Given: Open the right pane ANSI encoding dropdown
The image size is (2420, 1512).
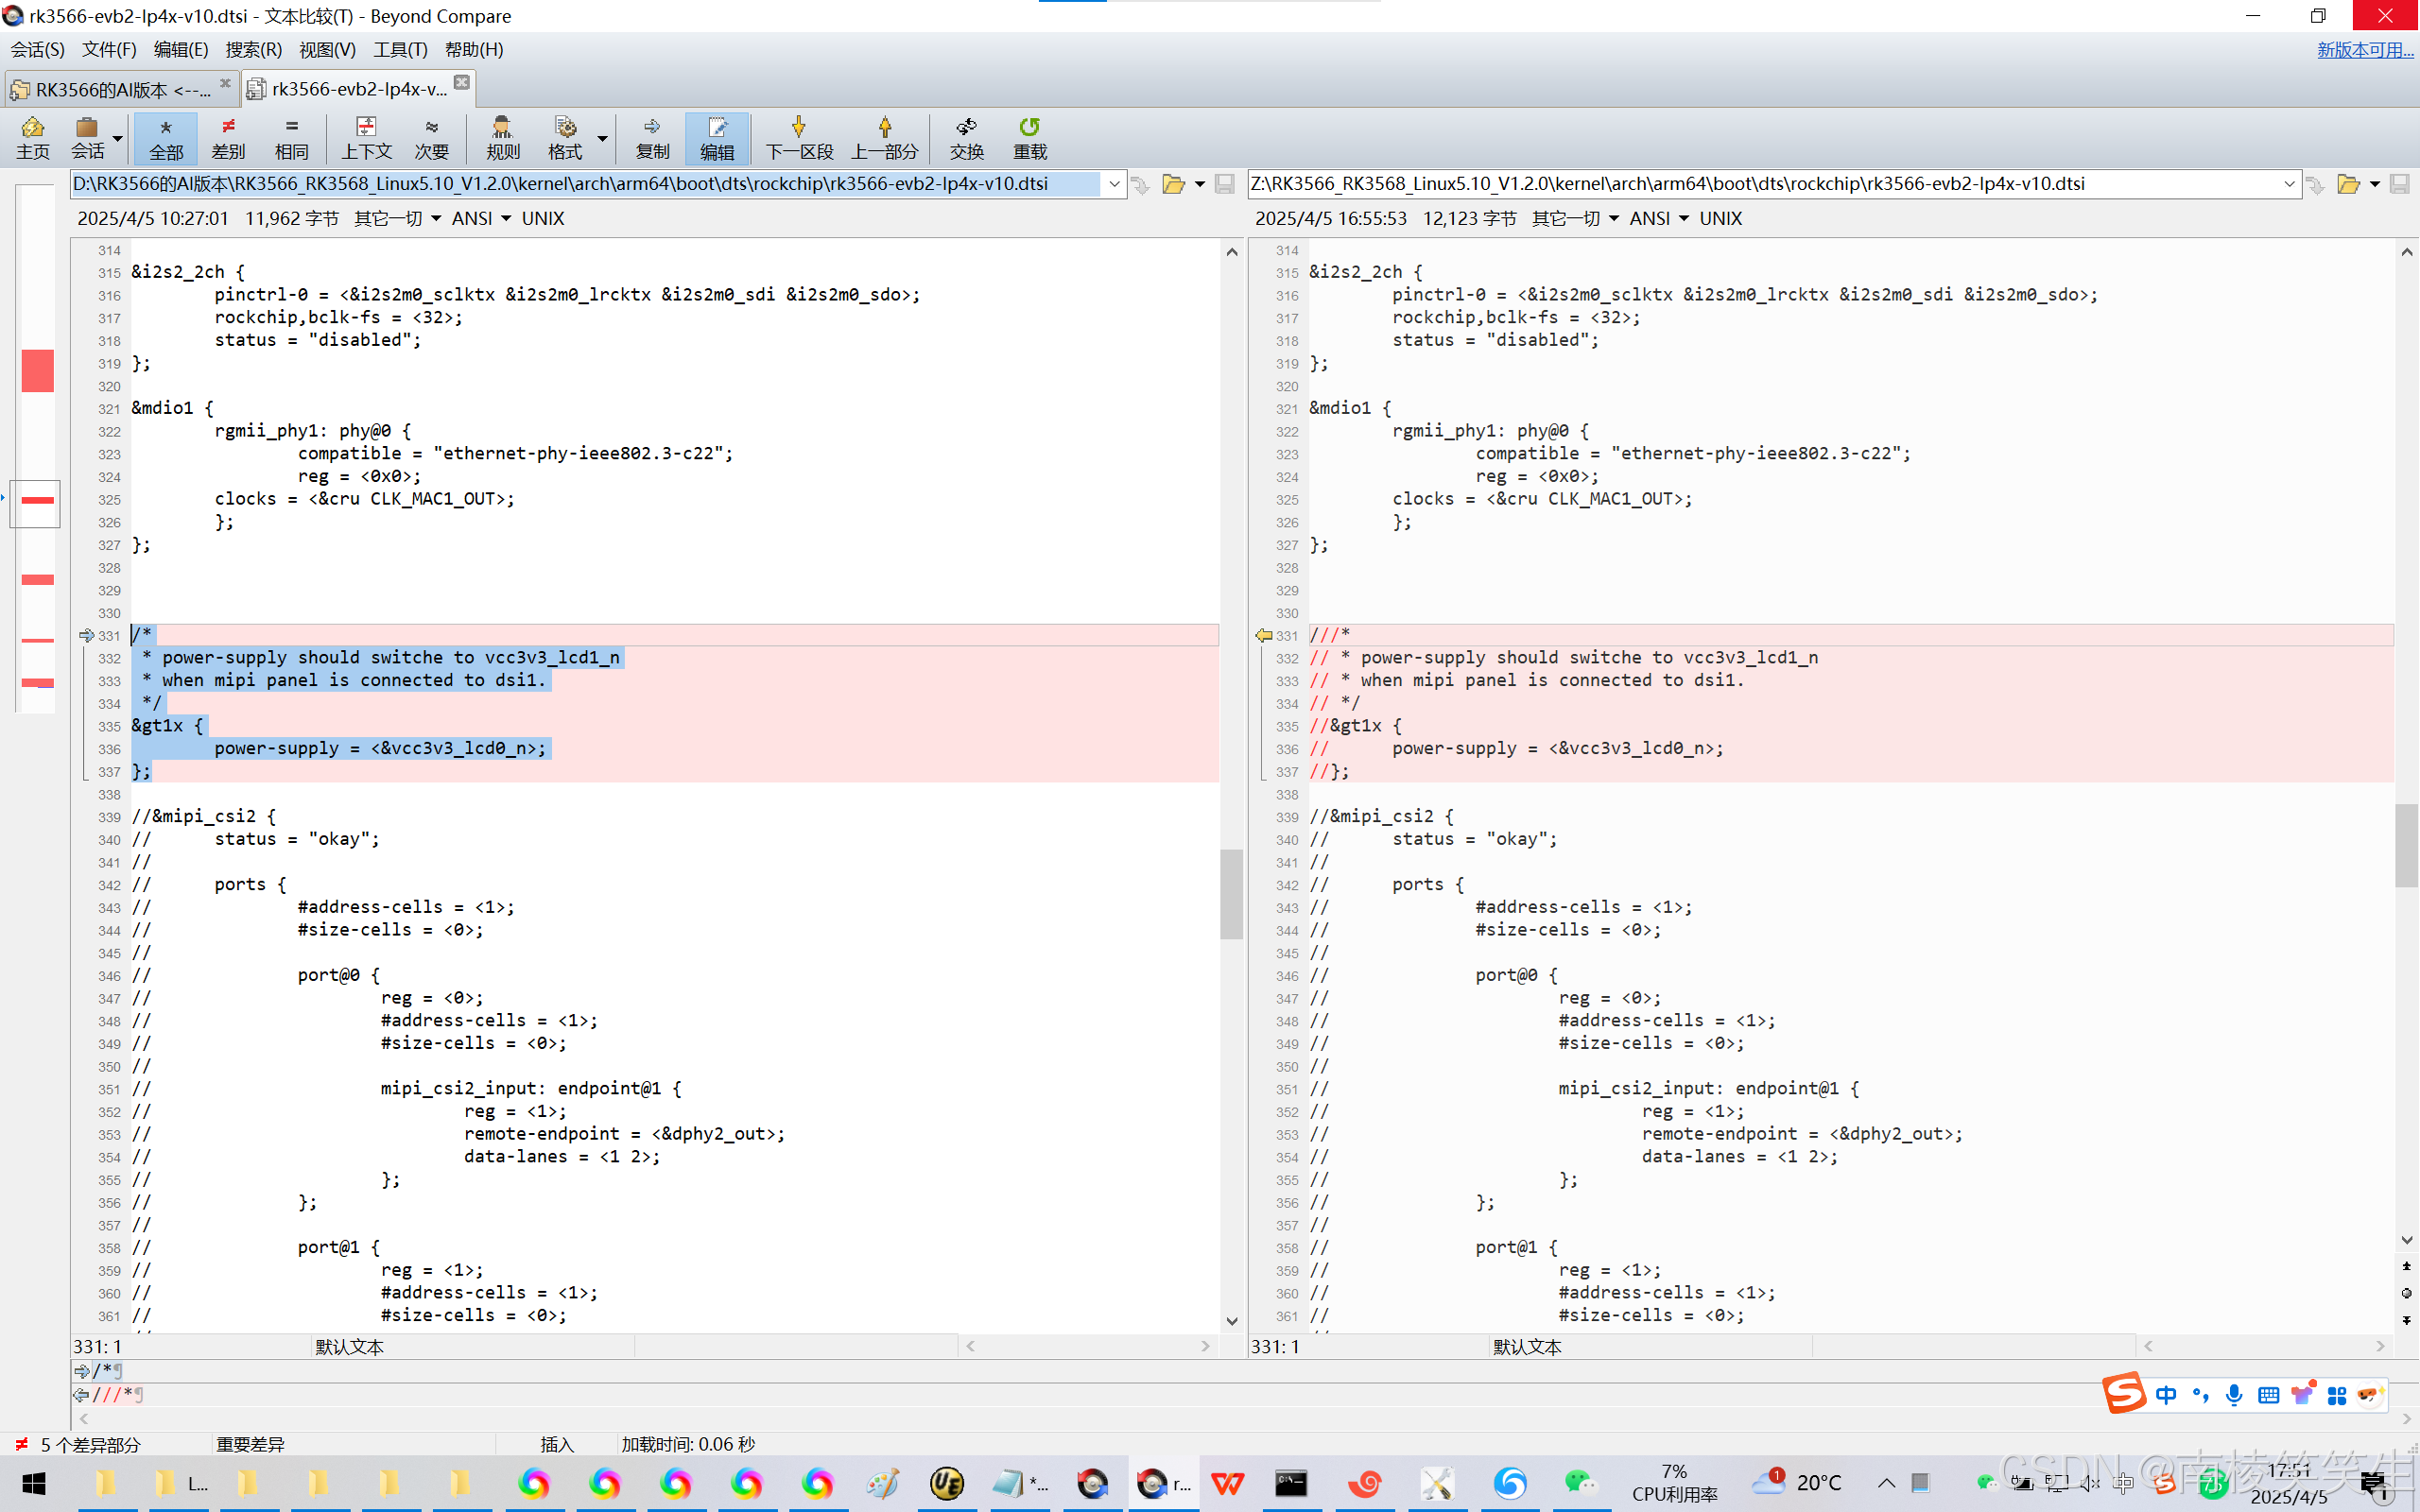Looking at the screenshot, I should 1659,218.
